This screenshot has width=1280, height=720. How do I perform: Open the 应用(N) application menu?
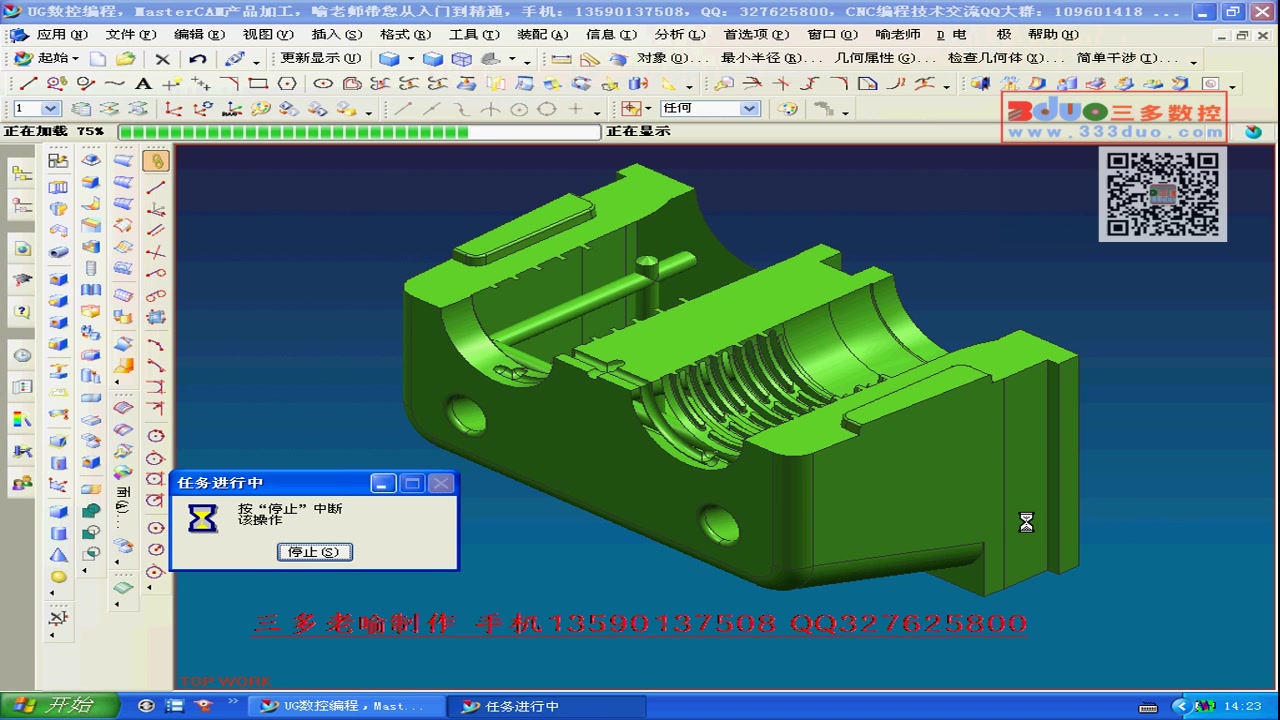point(62,34)
